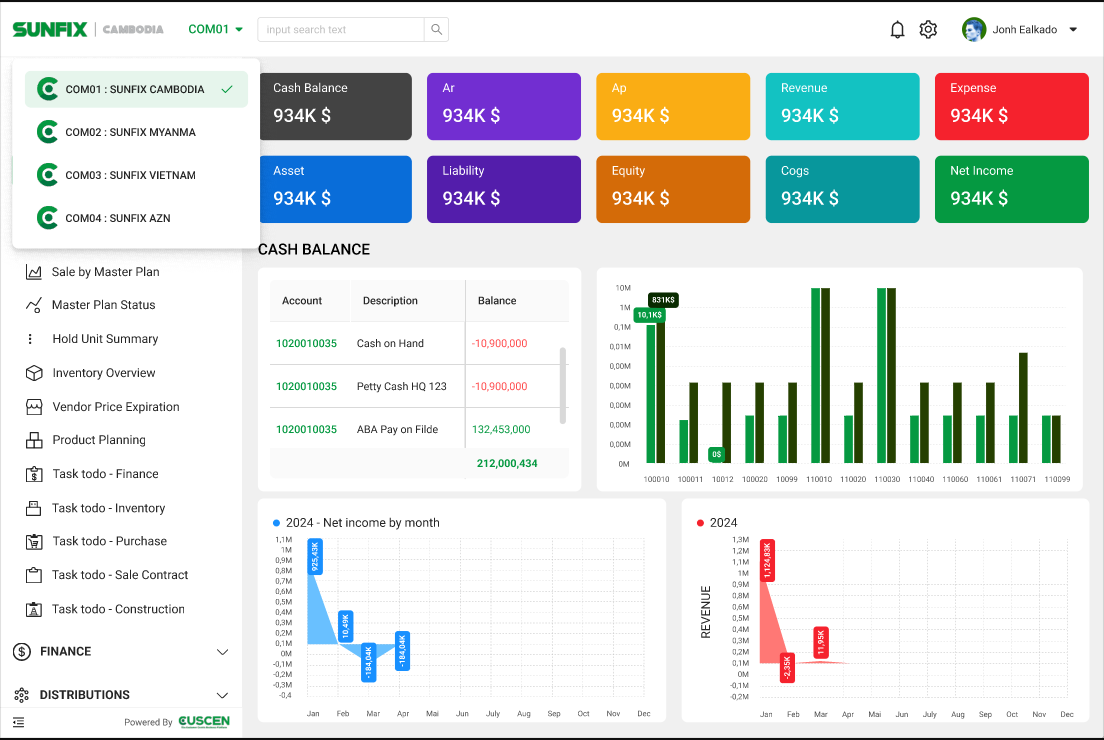Image resolution: width=1104 pixels, height=740 pixels.
Task: Click the COM04 company logo icon
Action: click(x=47, y=218)
